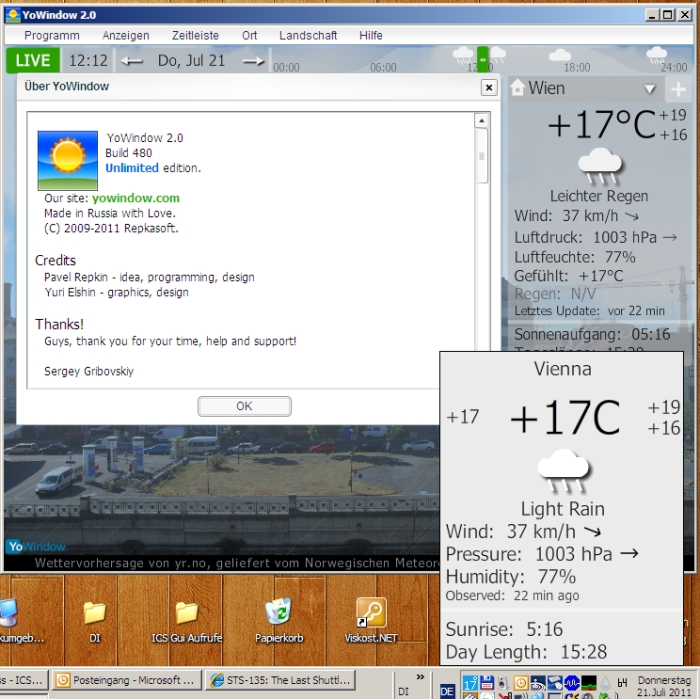
Task: Click the 06:00 timeline label
Action: 383,67
